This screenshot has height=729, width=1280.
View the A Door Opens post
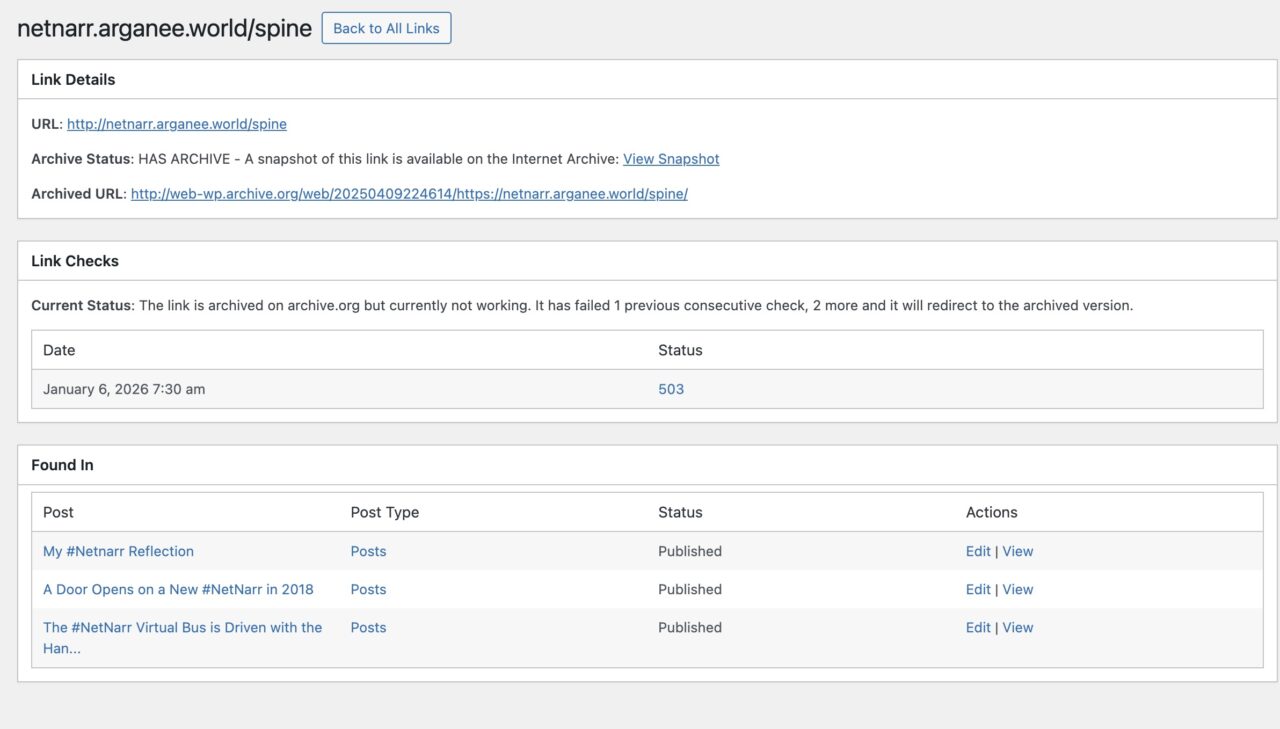pyautogui.click(x=1017, y=589)
